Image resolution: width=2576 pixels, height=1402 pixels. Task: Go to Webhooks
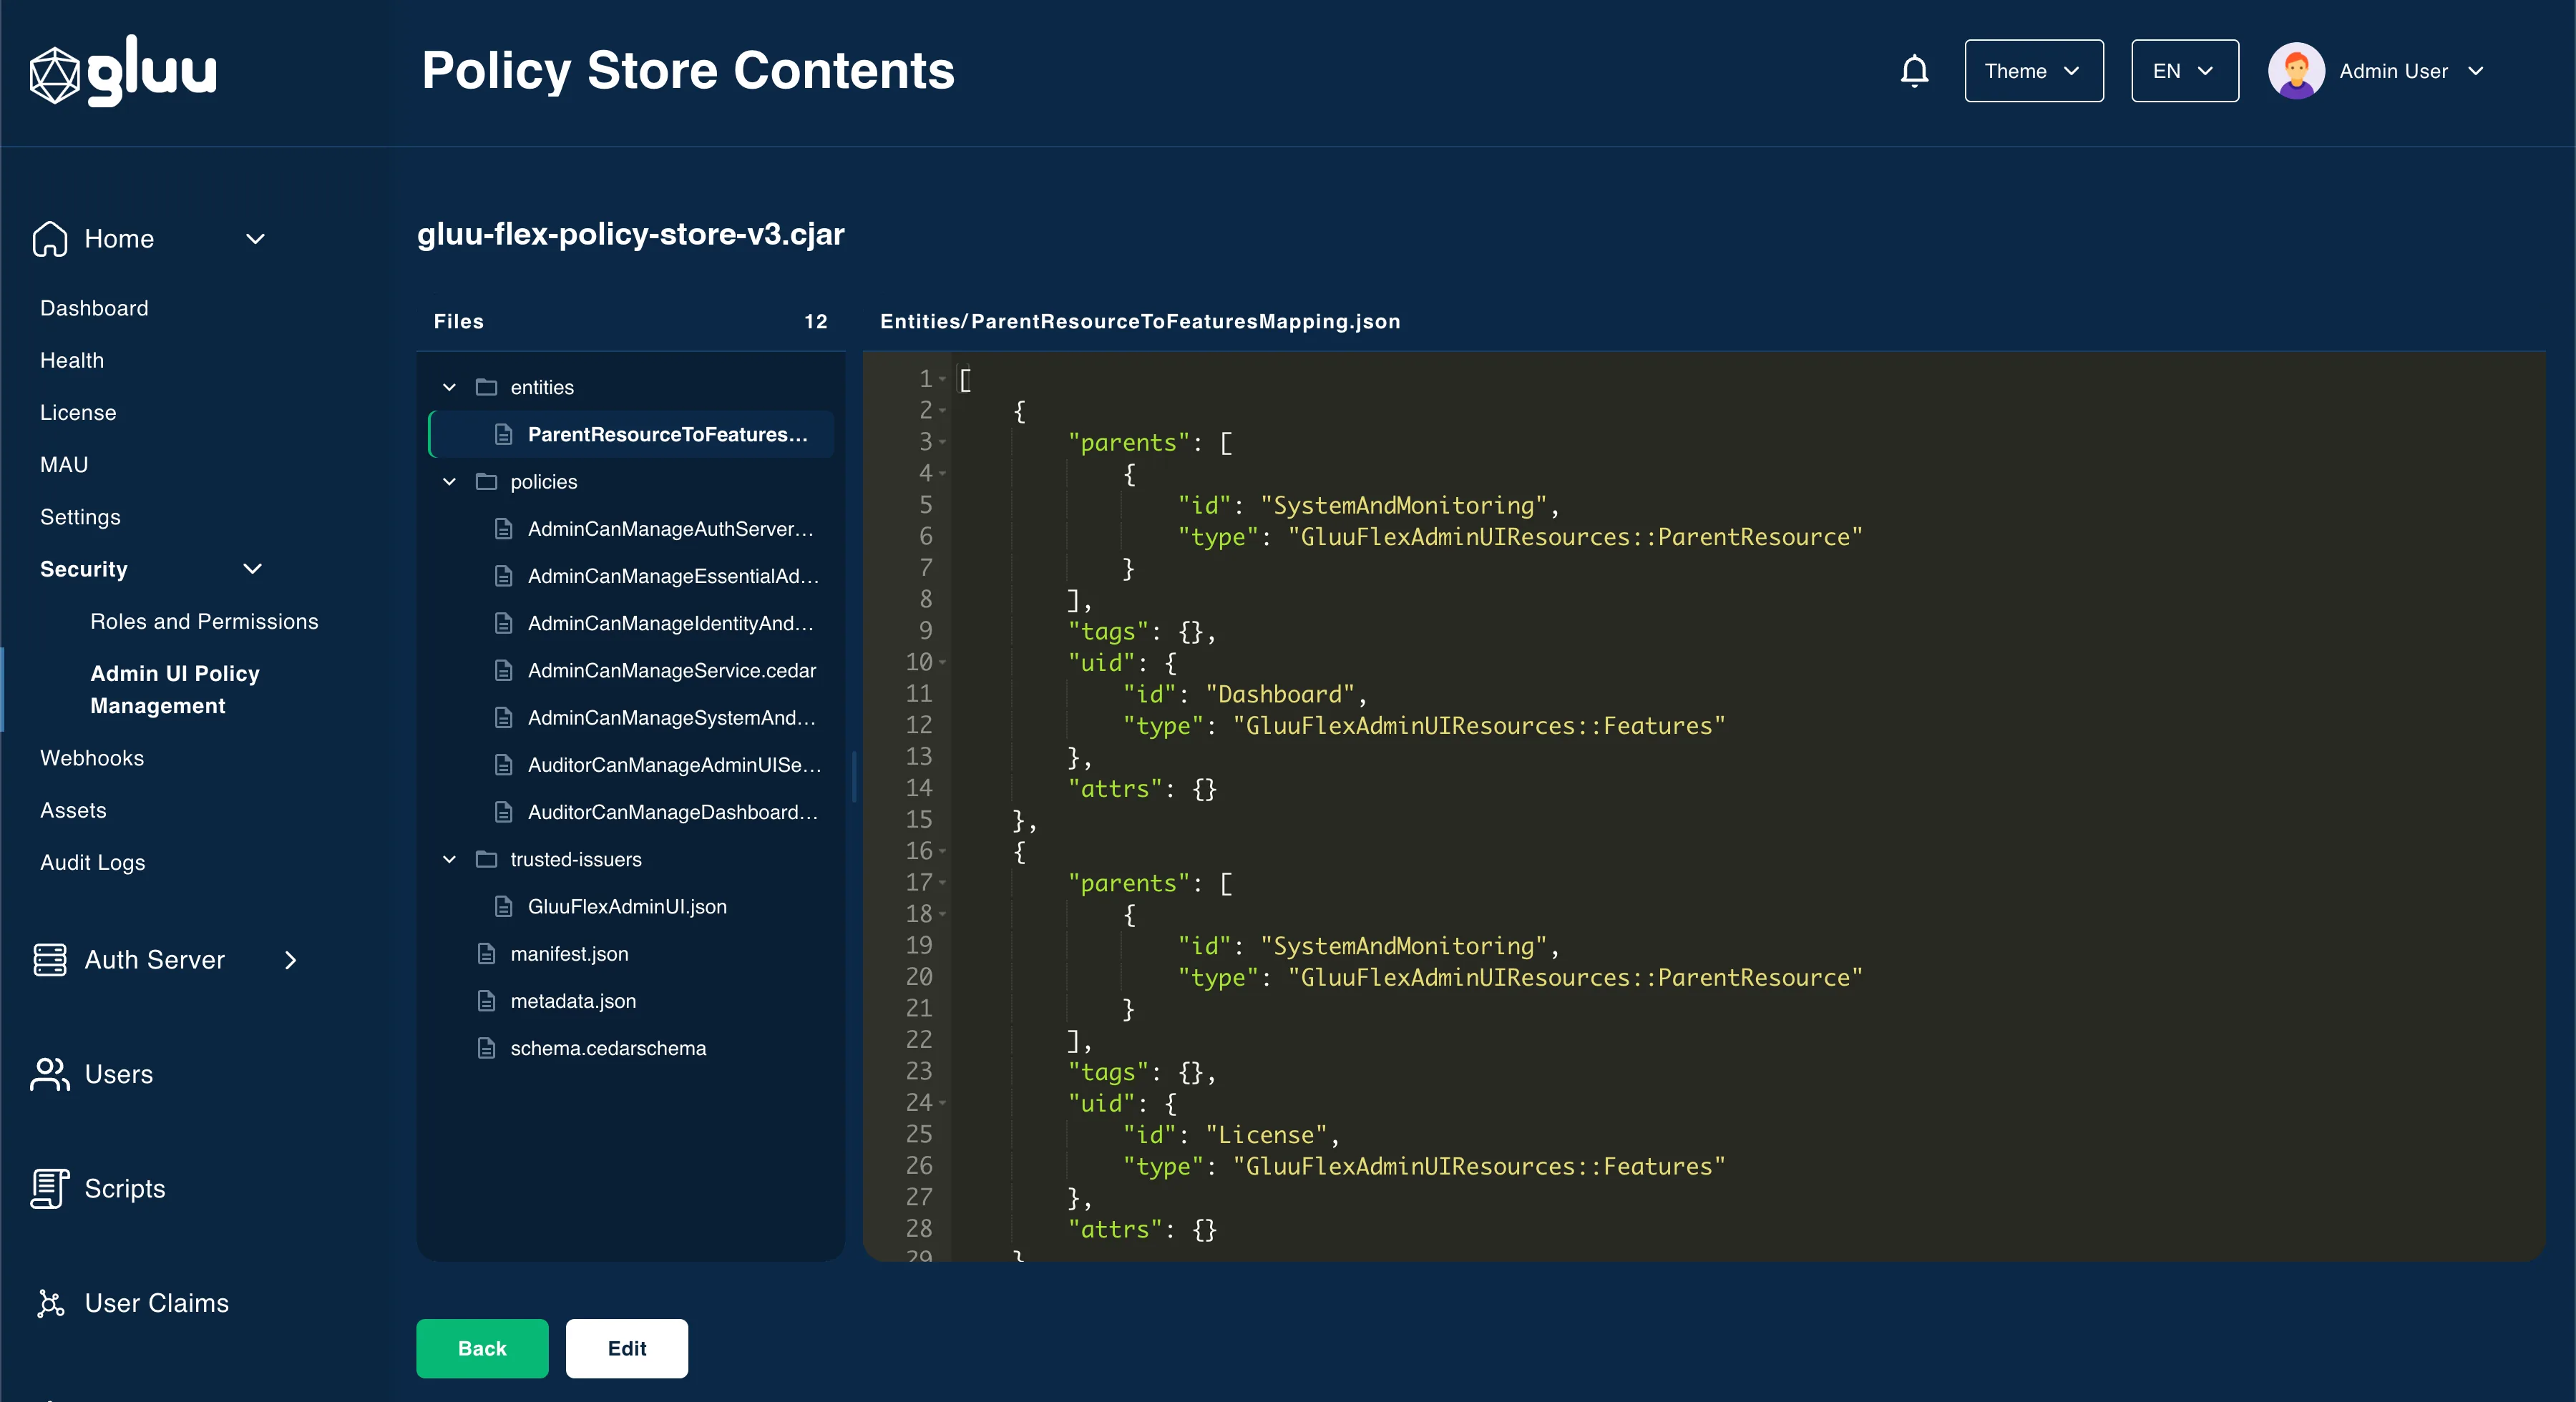(x=92, y=758)
